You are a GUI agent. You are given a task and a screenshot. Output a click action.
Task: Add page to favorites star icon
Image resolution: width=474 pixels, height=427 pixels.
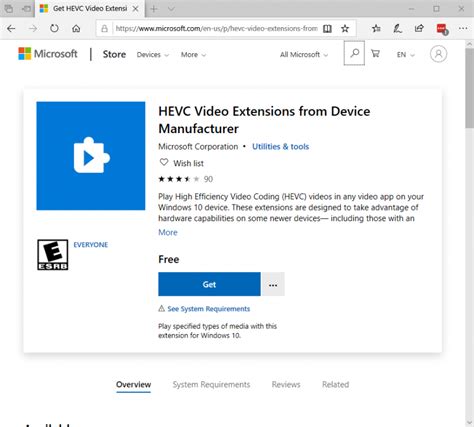345,29
